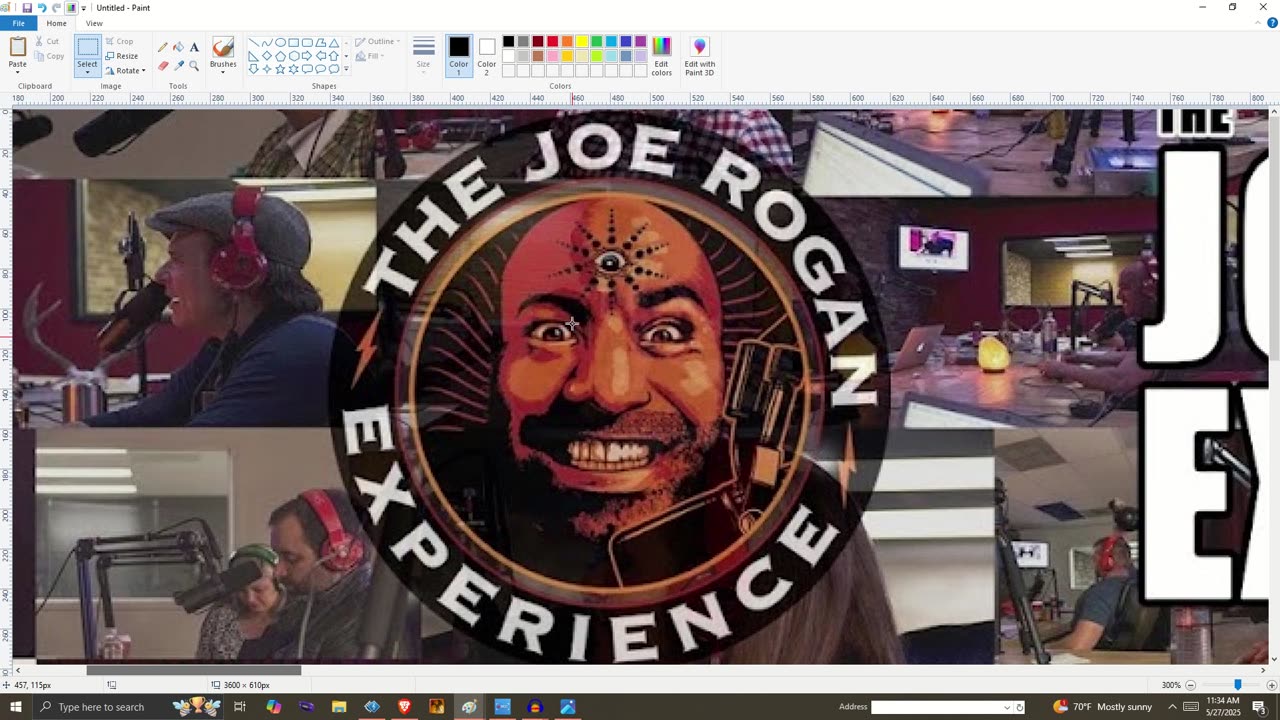1280x720 pixels.
Task: Launch Edit with Paint 3D
Action: [700, 56]
